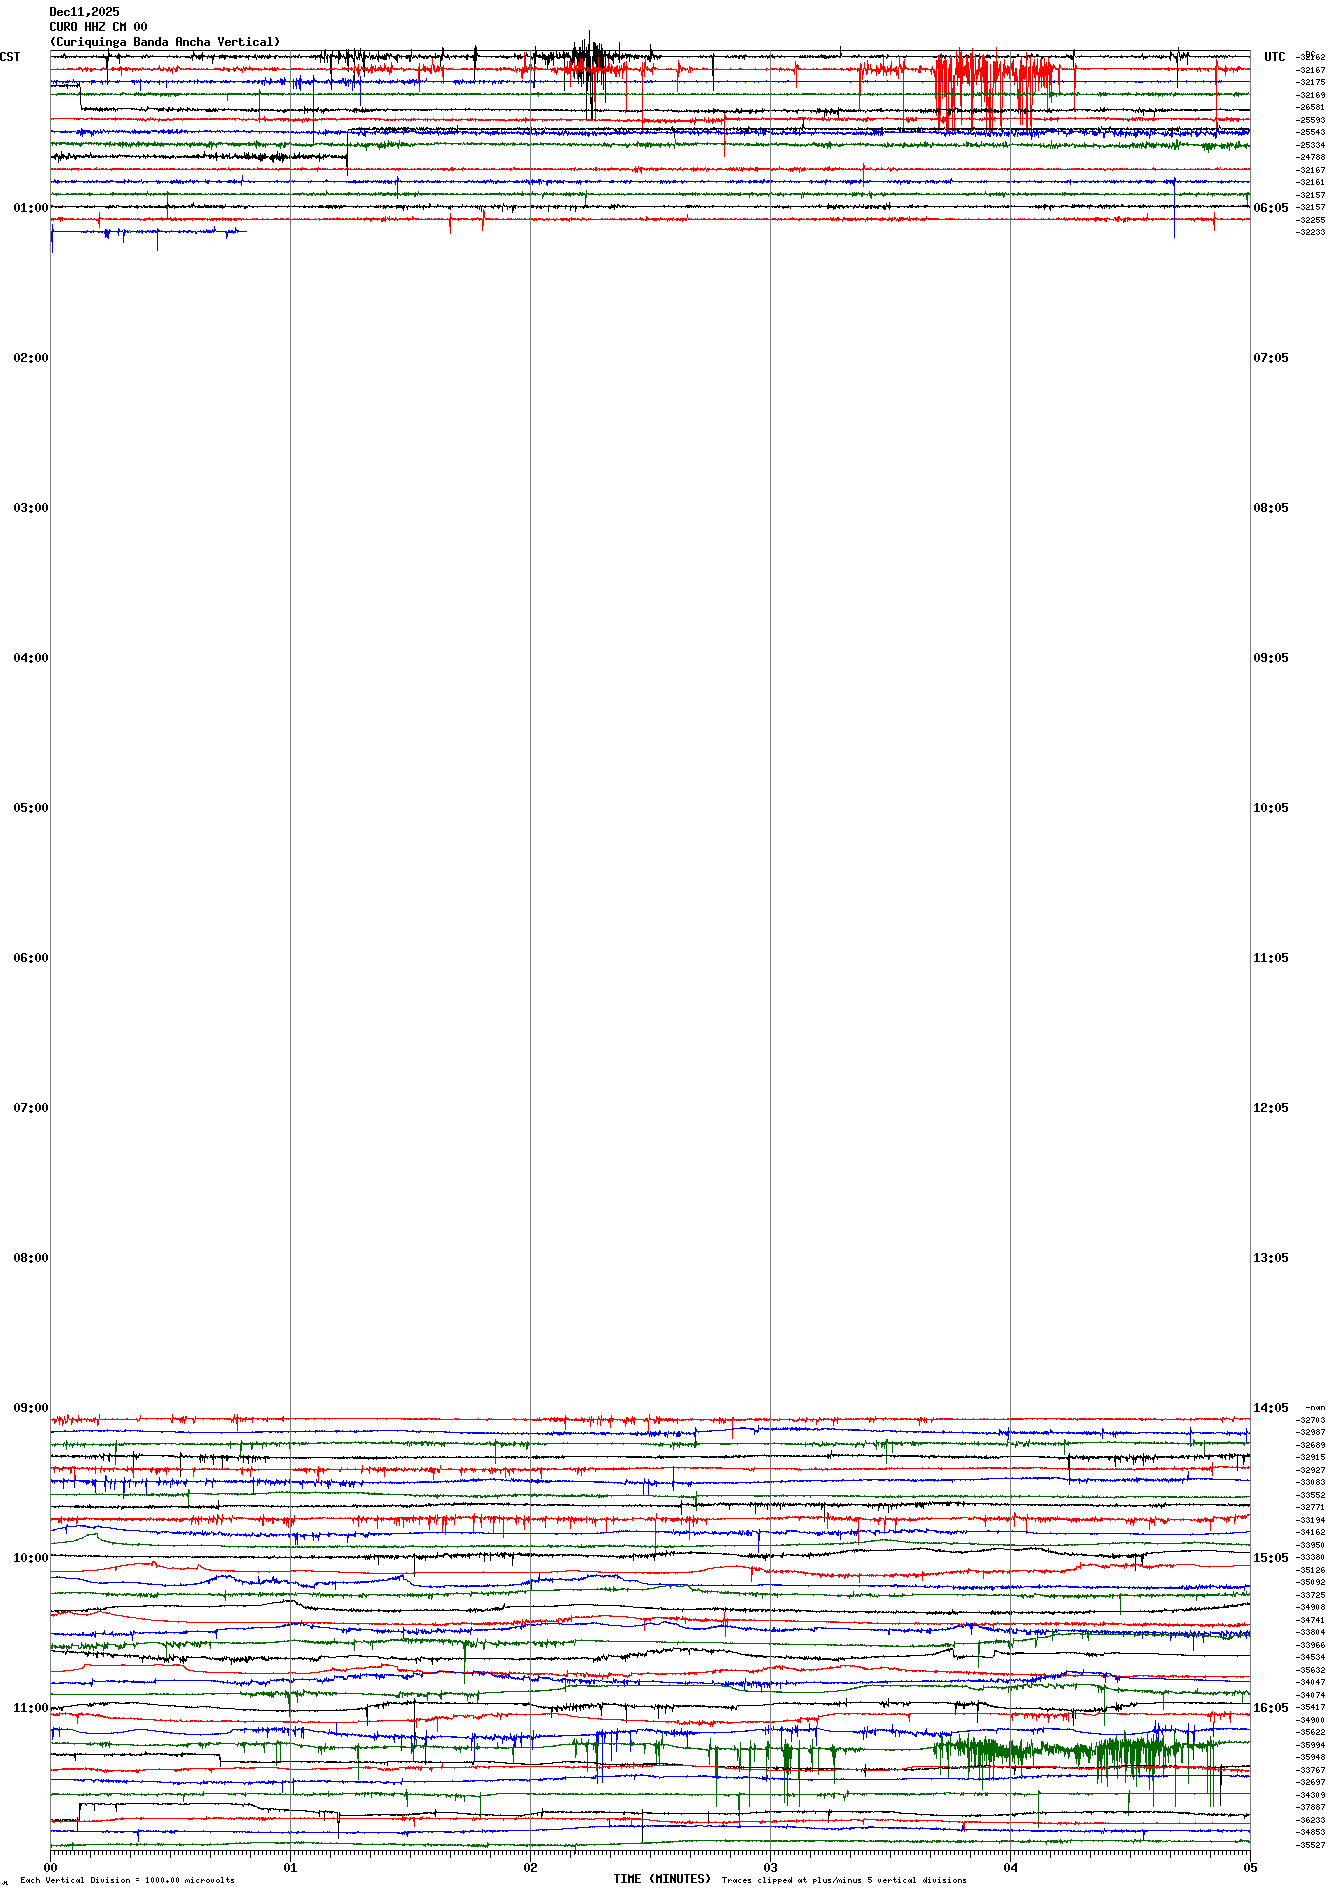Click the CURO HHZ CM 00 station title

pyautogui.click(x=98, y=27)
